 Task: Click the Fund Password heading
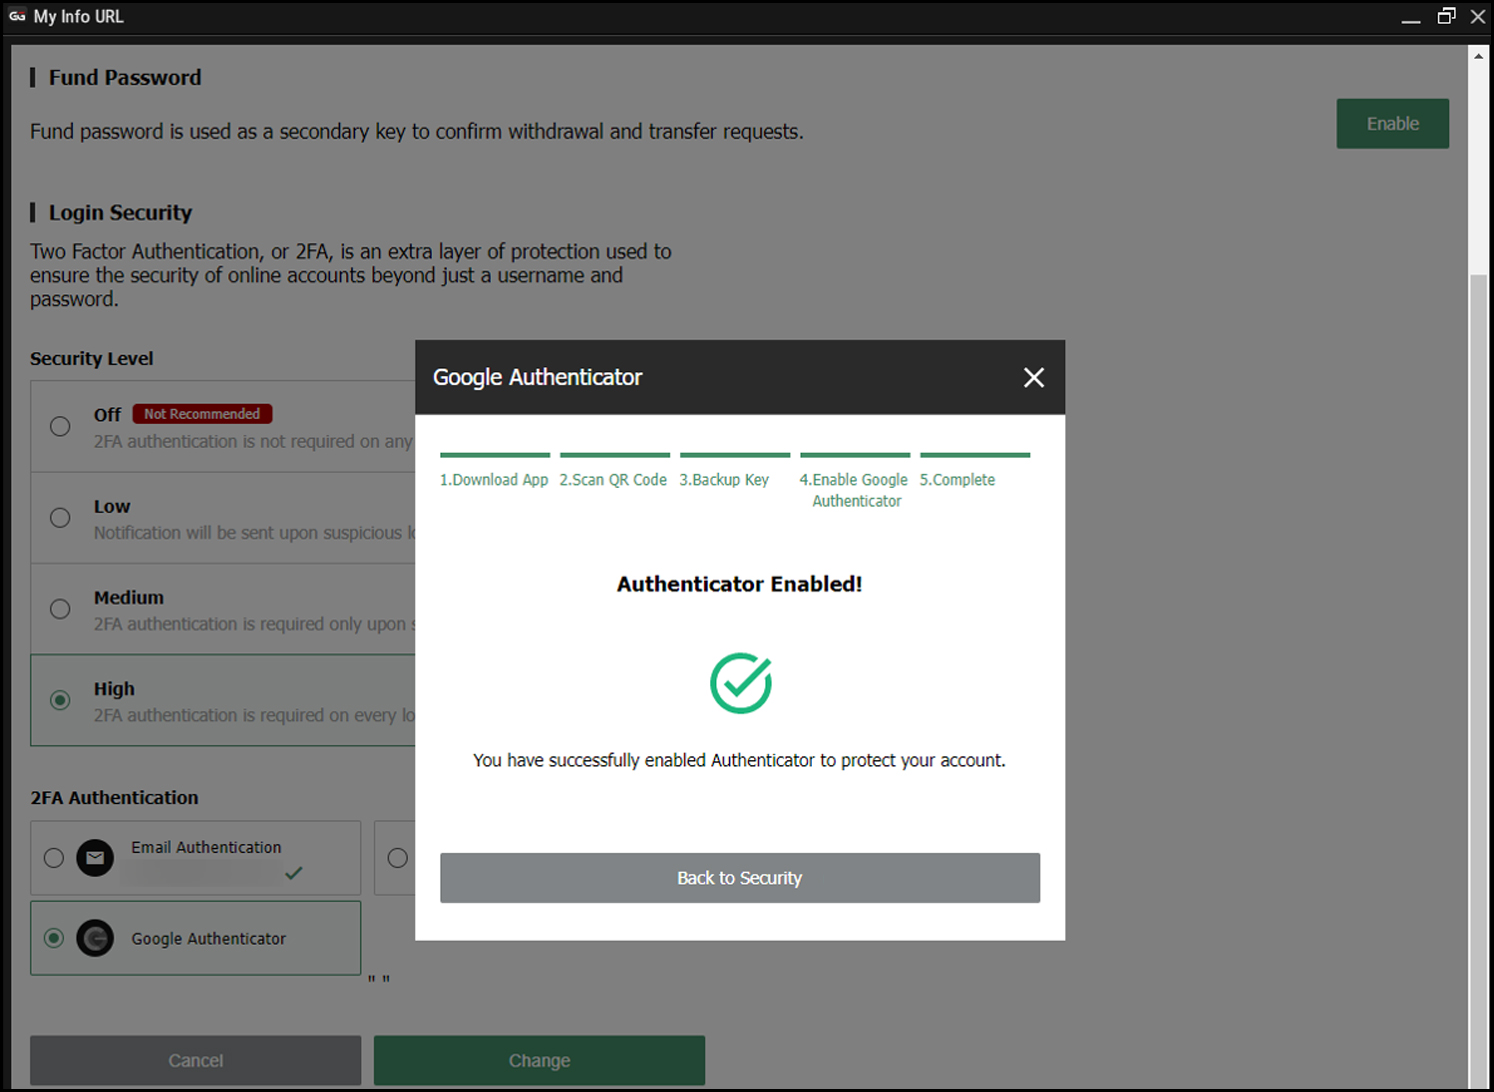point(125,78)
